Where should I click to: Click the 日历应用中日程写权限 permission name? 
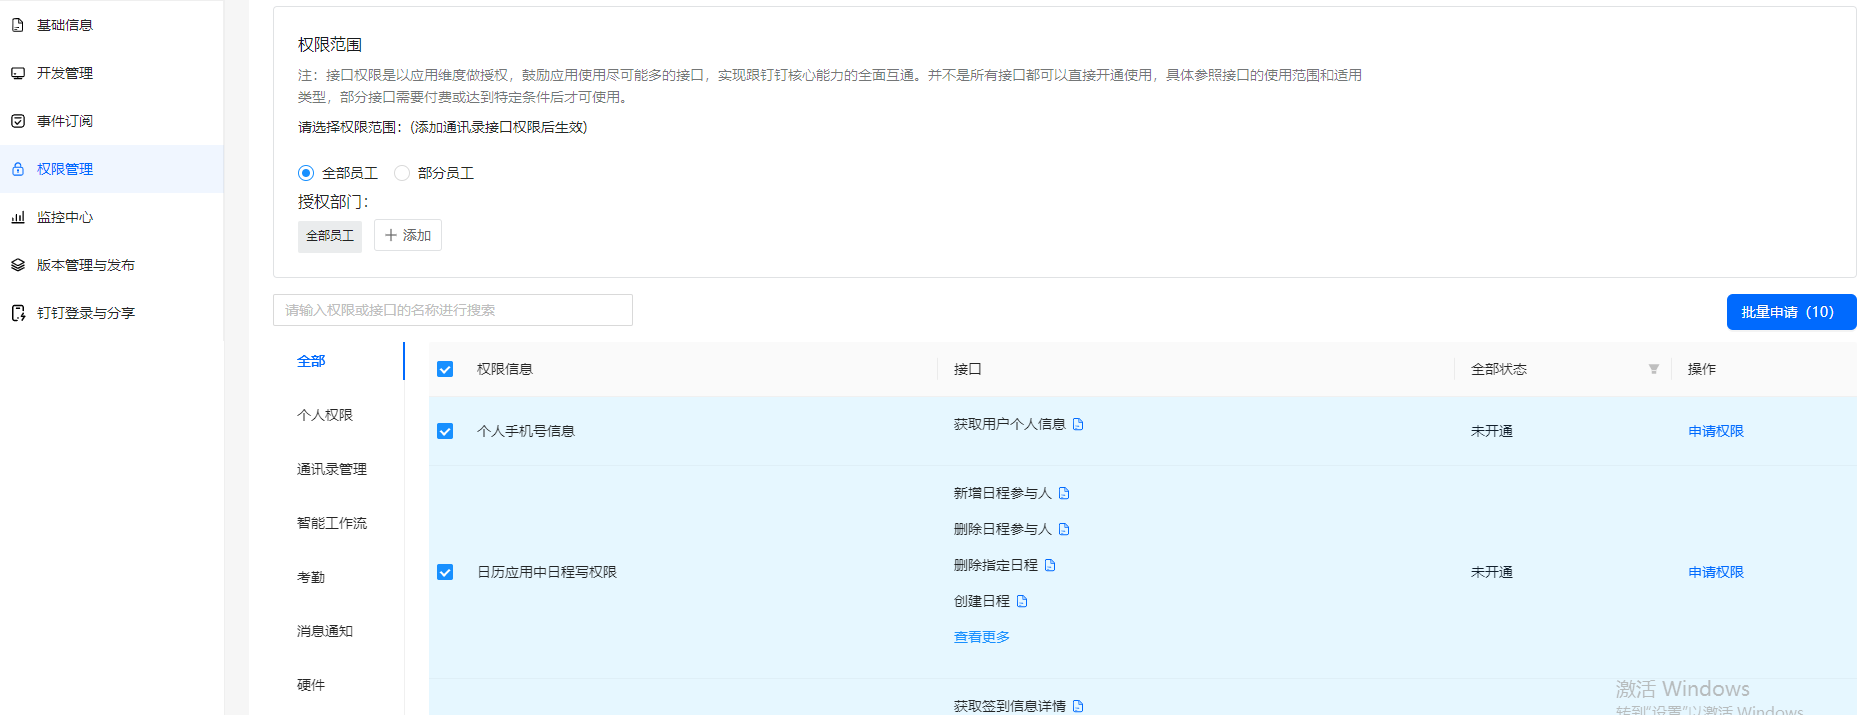pyautogui.click(x=547, y=572)
